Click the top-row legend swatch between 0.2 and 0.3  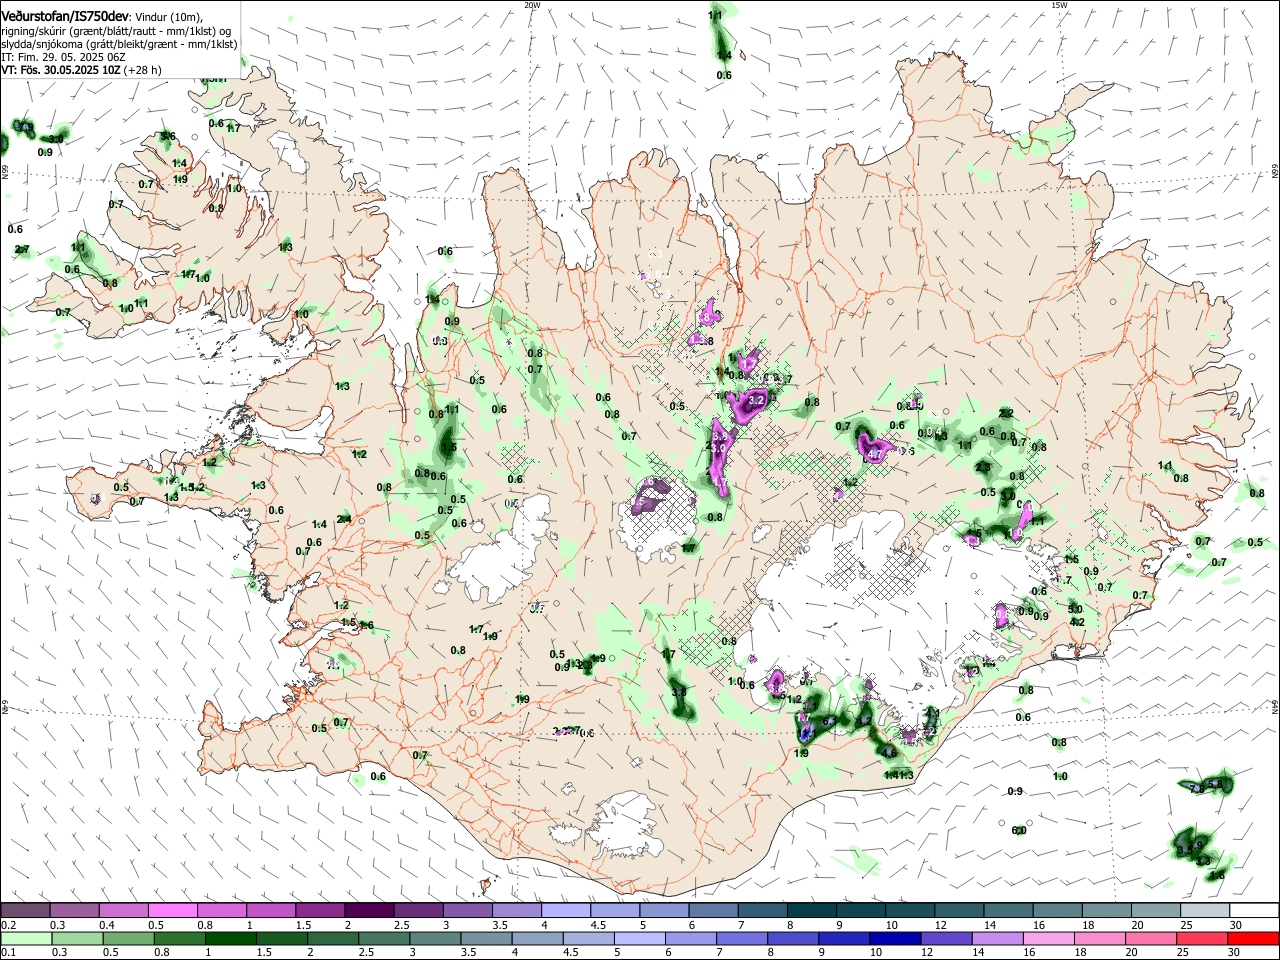tap(25, 910)
